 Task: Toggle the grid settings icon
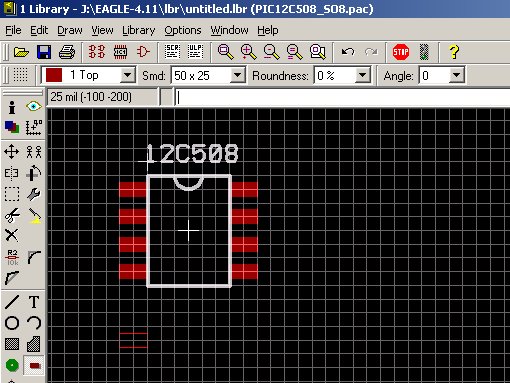pos(20,75)
